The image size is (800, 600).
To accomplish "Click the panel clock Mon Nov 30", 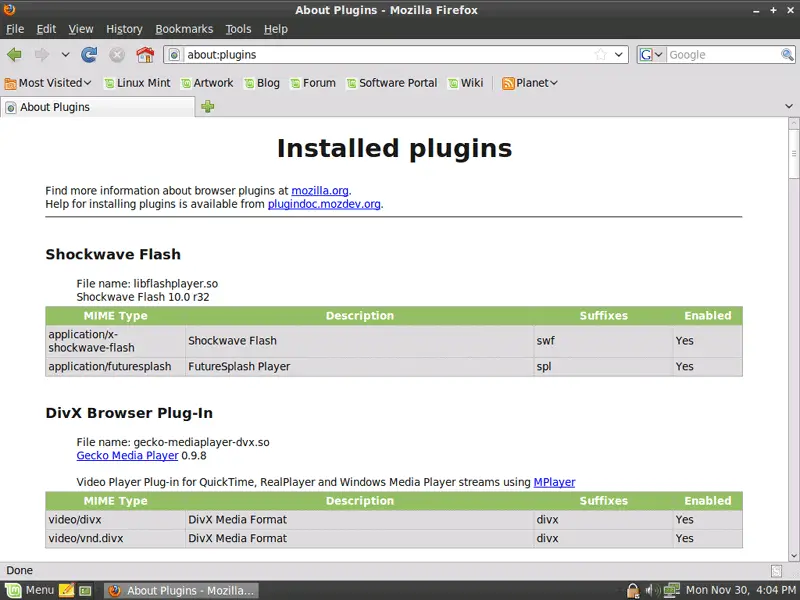I will (x=740, y=590).
